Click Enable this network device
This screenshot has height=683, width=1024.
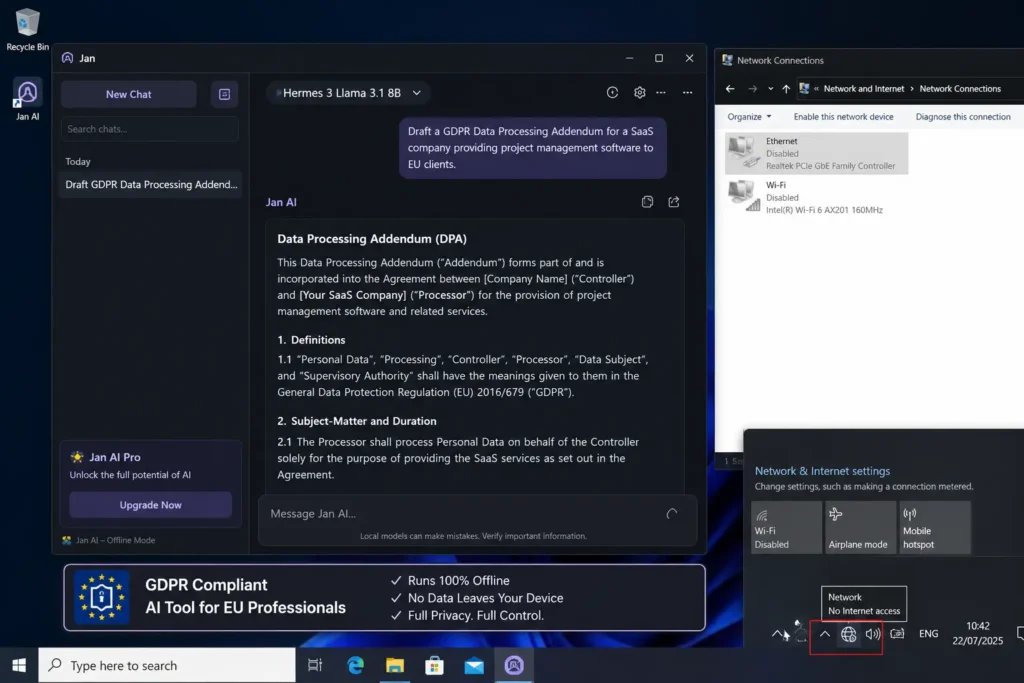843,117
